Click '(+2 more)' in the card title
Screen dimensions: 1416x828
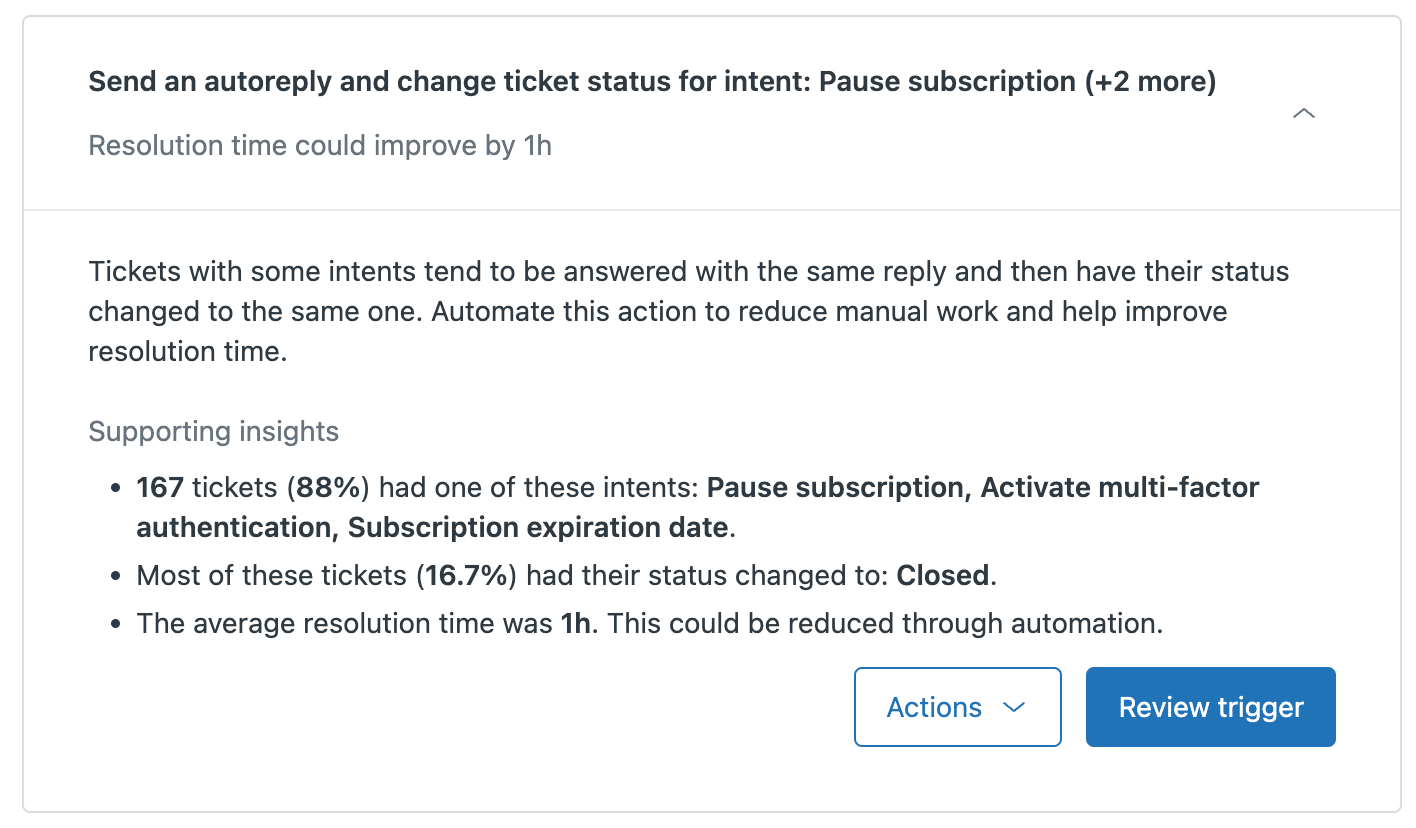(x=1151, y=82)
